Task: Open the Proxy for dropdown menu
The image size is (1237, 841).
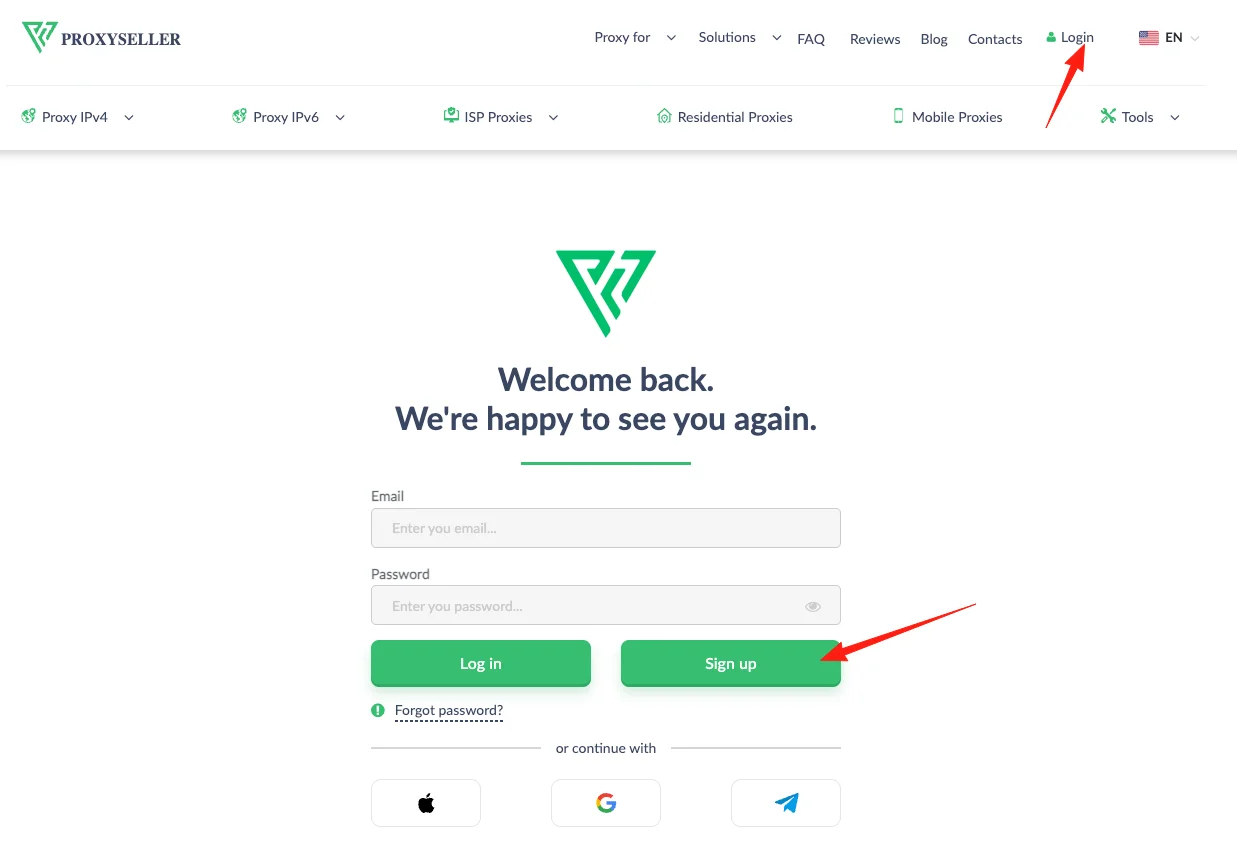Action: (x=635, y=37)
